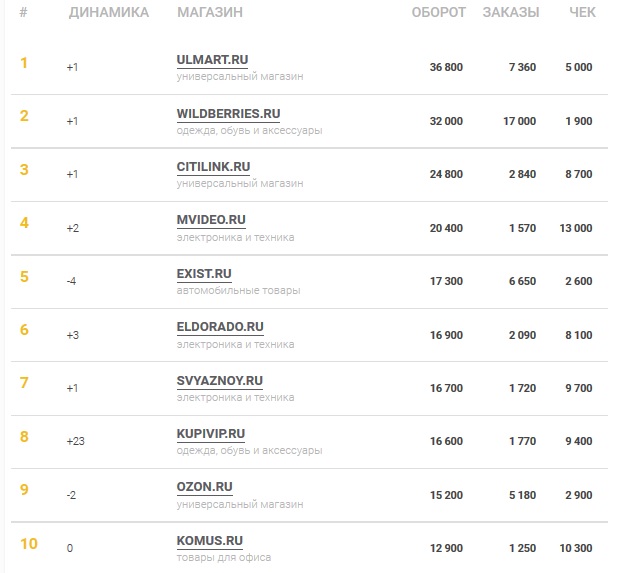This screenshot has height=573, width=621.
Task: Select rank number 10 row
Action: (x=29, y=544)
